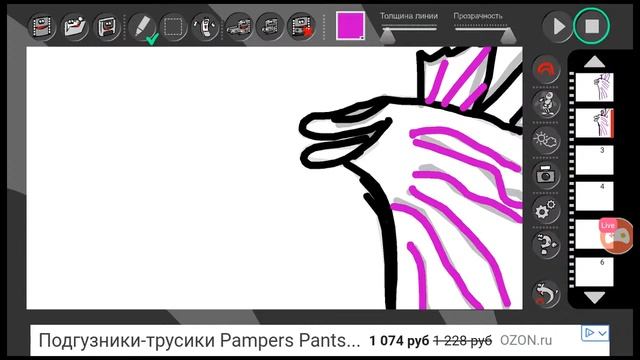Select frame 6 thumbnail
The image size is (640, 360).
tap(594, 272)
